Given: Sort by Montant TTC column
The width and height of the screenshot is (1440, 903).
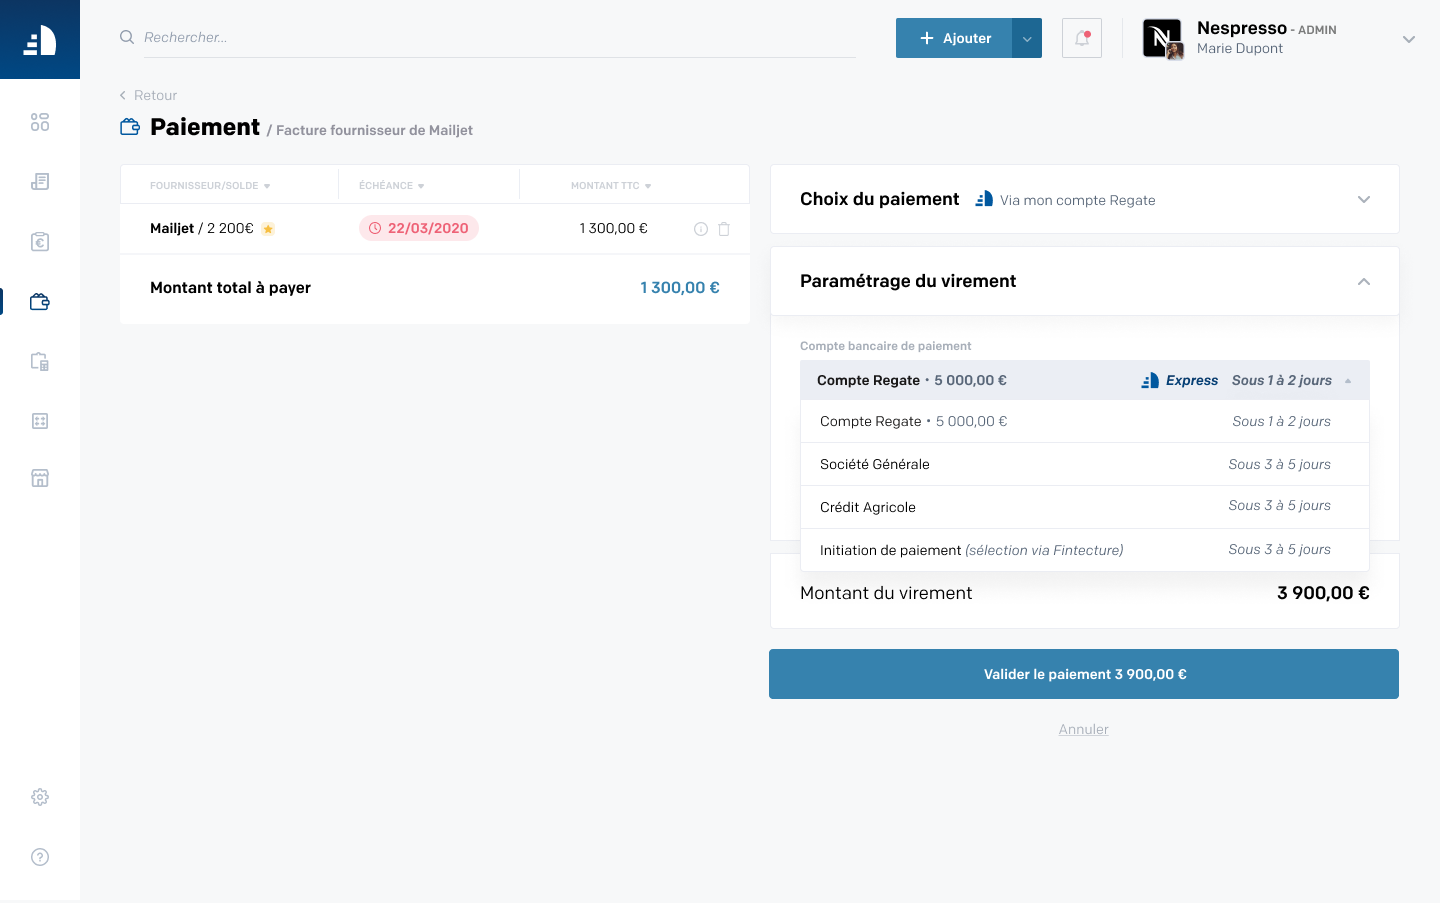Looking at the screenshot, I should (611, 186).
